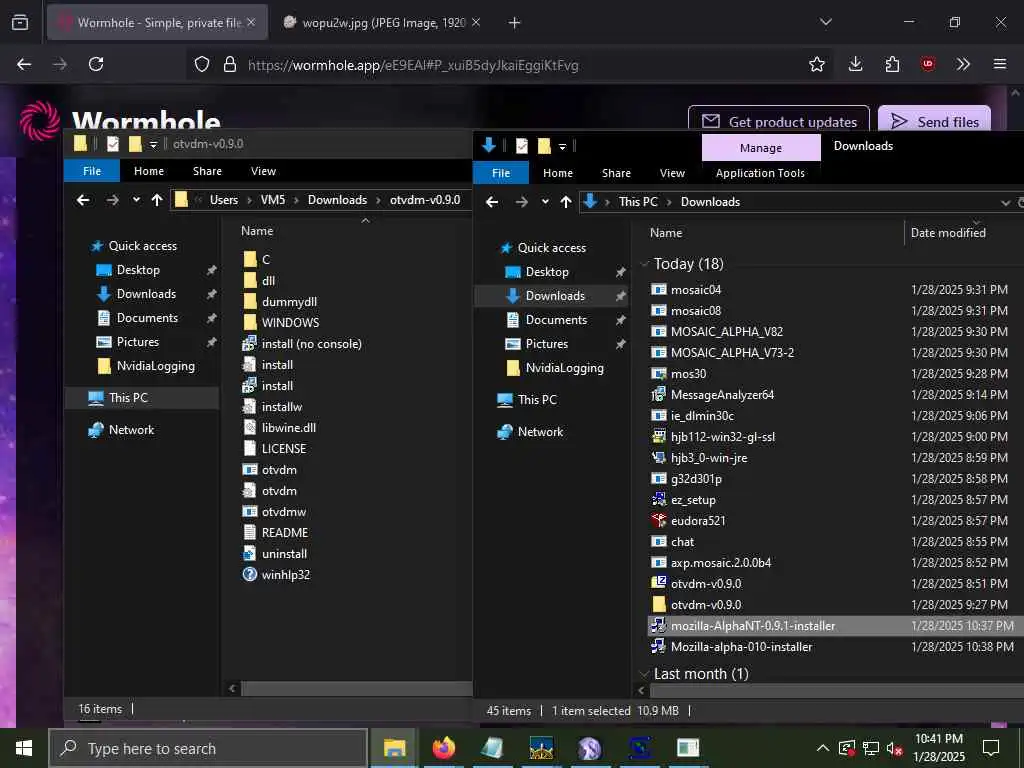Open Firefox extensions puzzle icon
This screenshot has width=1024, height=768.
892,64
